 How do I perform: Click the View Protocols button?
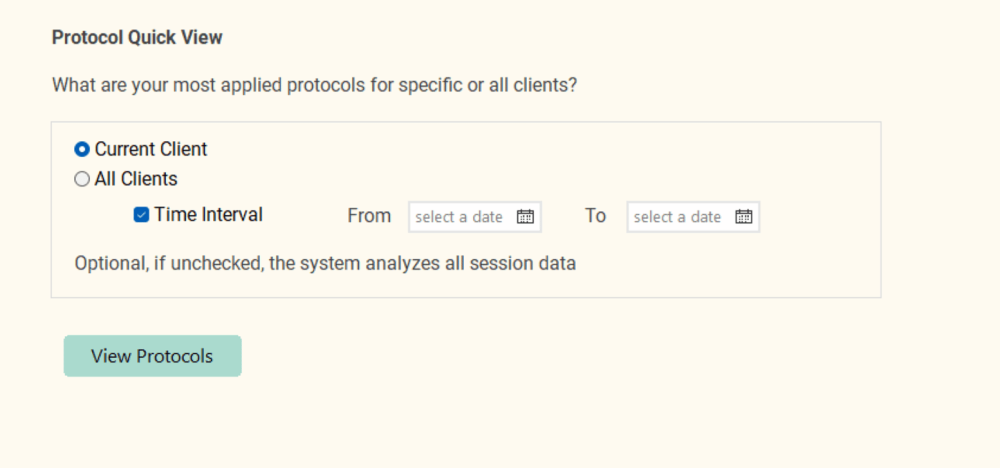click(x=152, y=356)
